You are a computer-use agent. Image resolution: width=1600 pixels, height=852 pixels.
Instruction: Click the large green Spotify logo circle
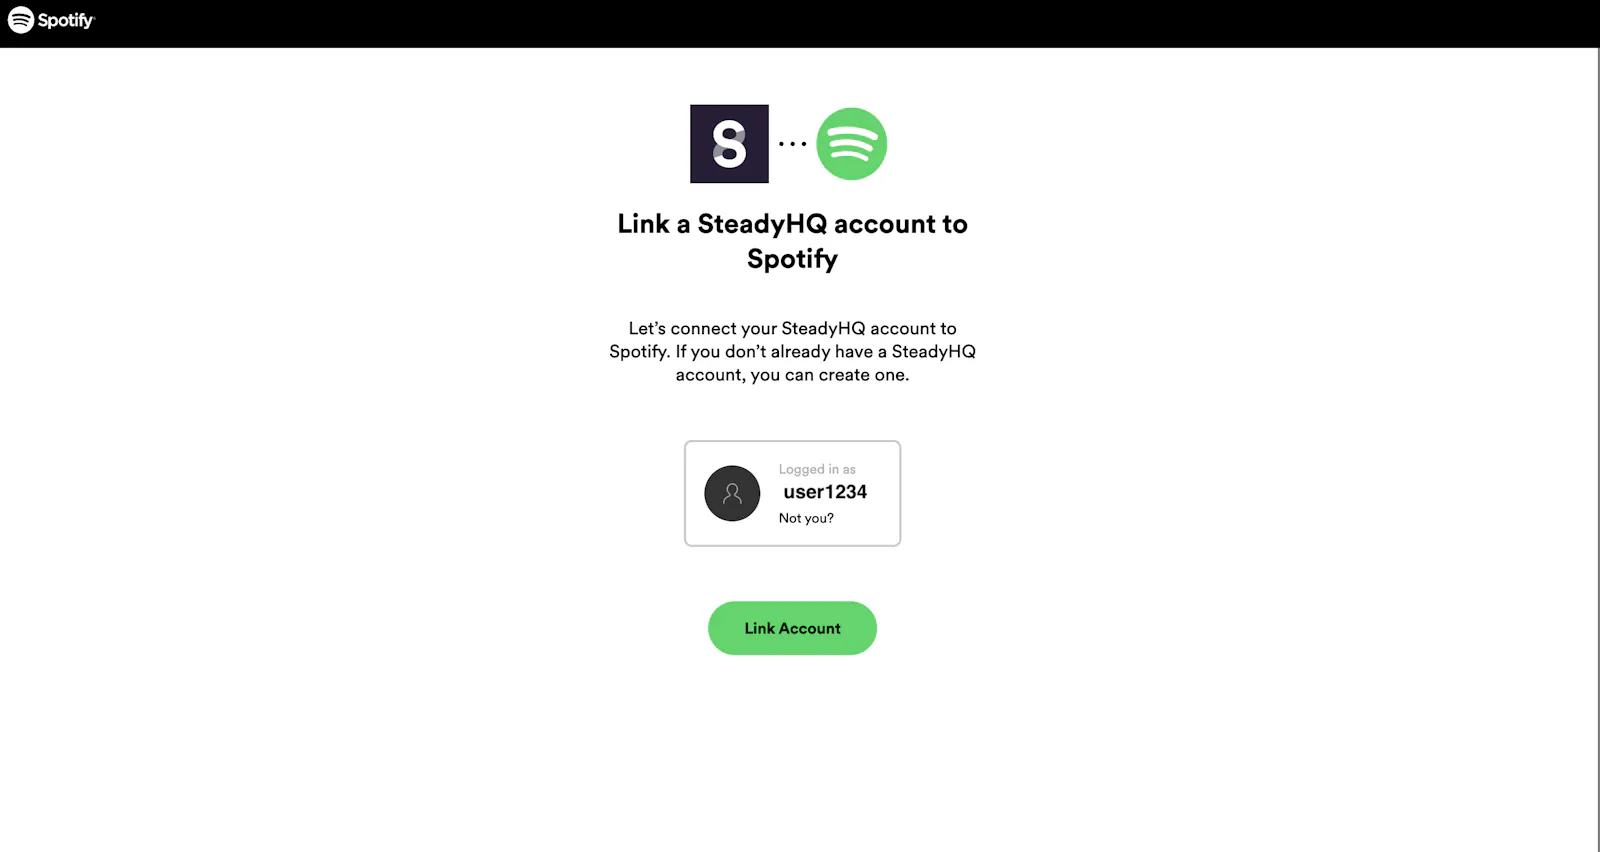coord(852,144)
